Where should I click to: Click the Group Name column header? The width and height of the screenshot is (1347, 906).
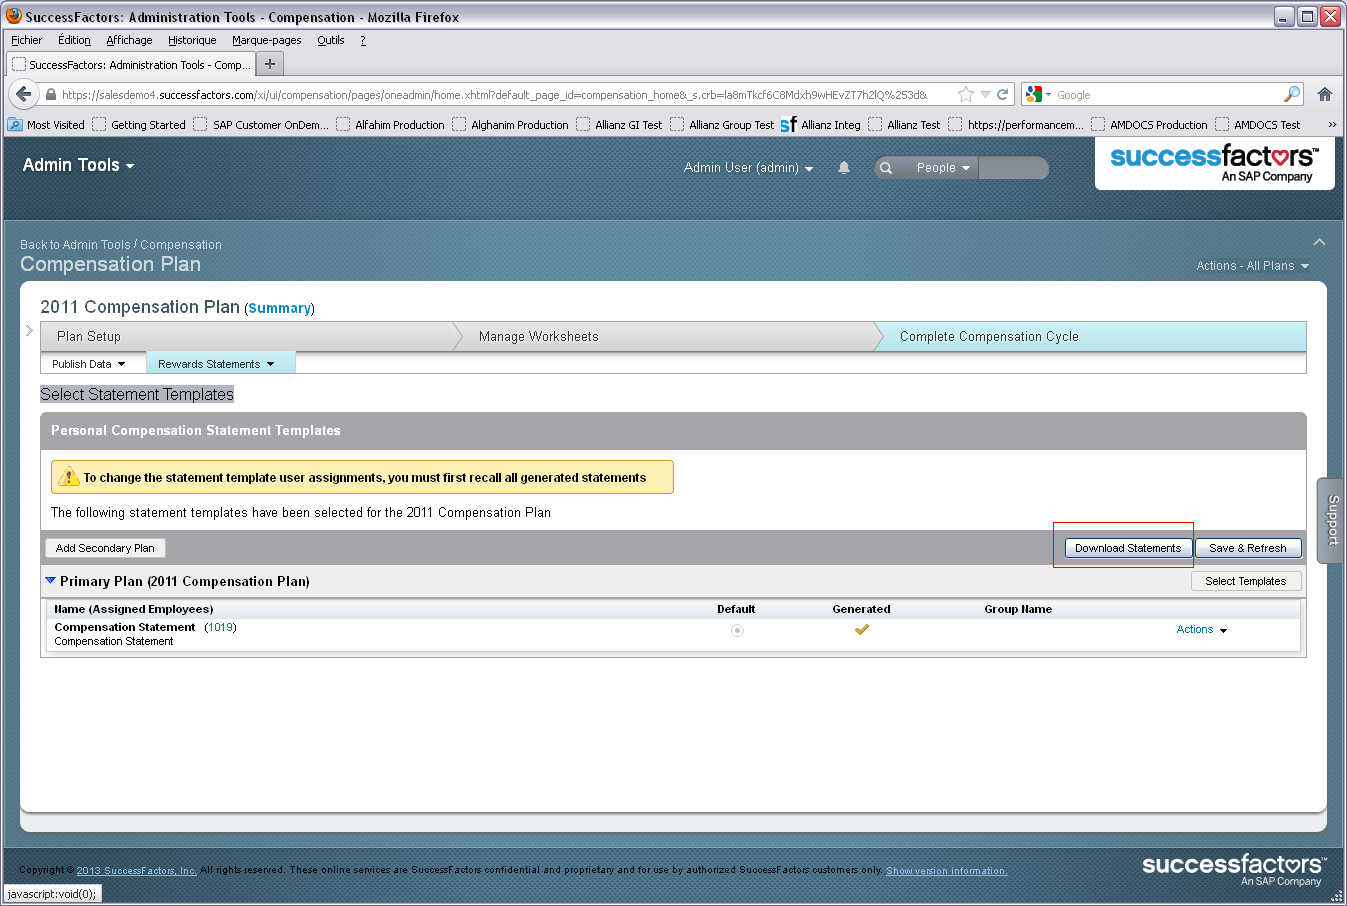(1018, 609)
